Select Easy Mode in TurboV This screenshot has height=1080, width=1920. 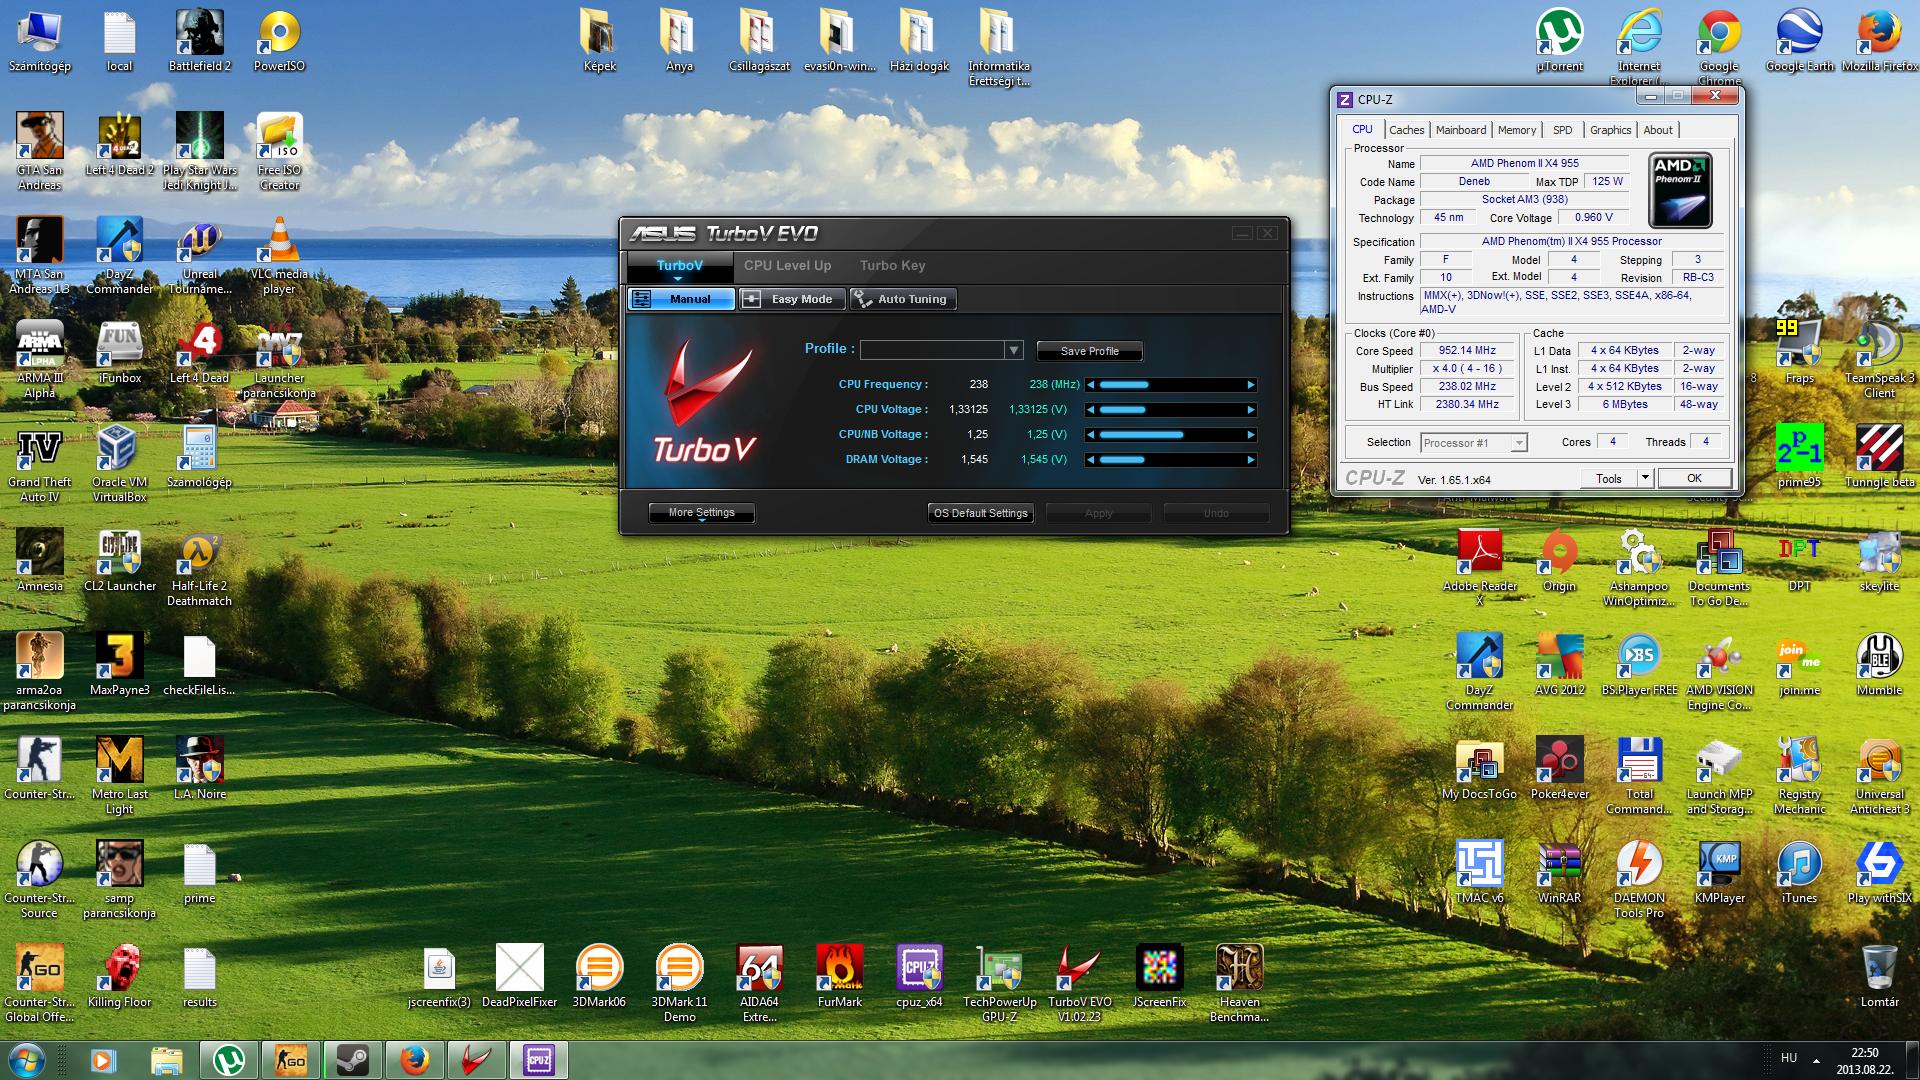(x=791, y=299)
